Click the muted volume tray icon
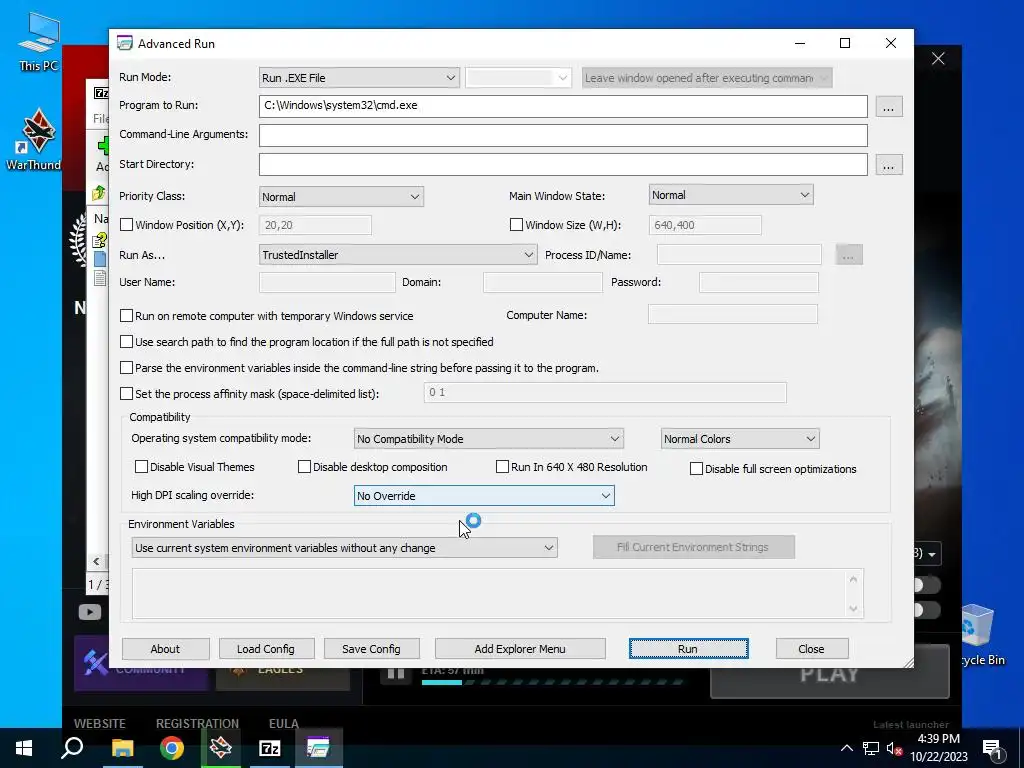This screenshot has height=768, width=1024. (894, 748)
